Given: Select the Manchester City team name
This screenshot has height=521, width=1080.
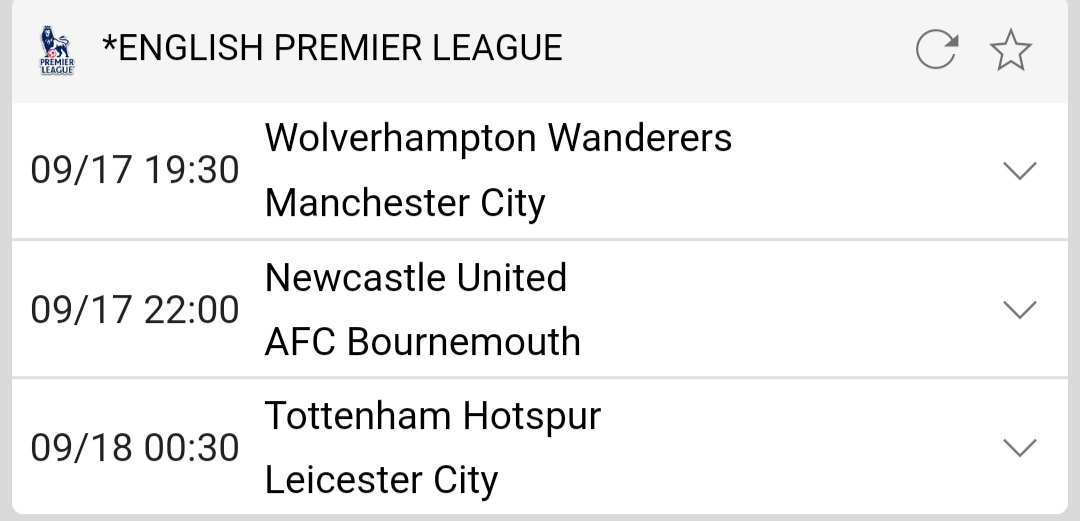Looking at the screenshot, I should click(x=405, y=203).
